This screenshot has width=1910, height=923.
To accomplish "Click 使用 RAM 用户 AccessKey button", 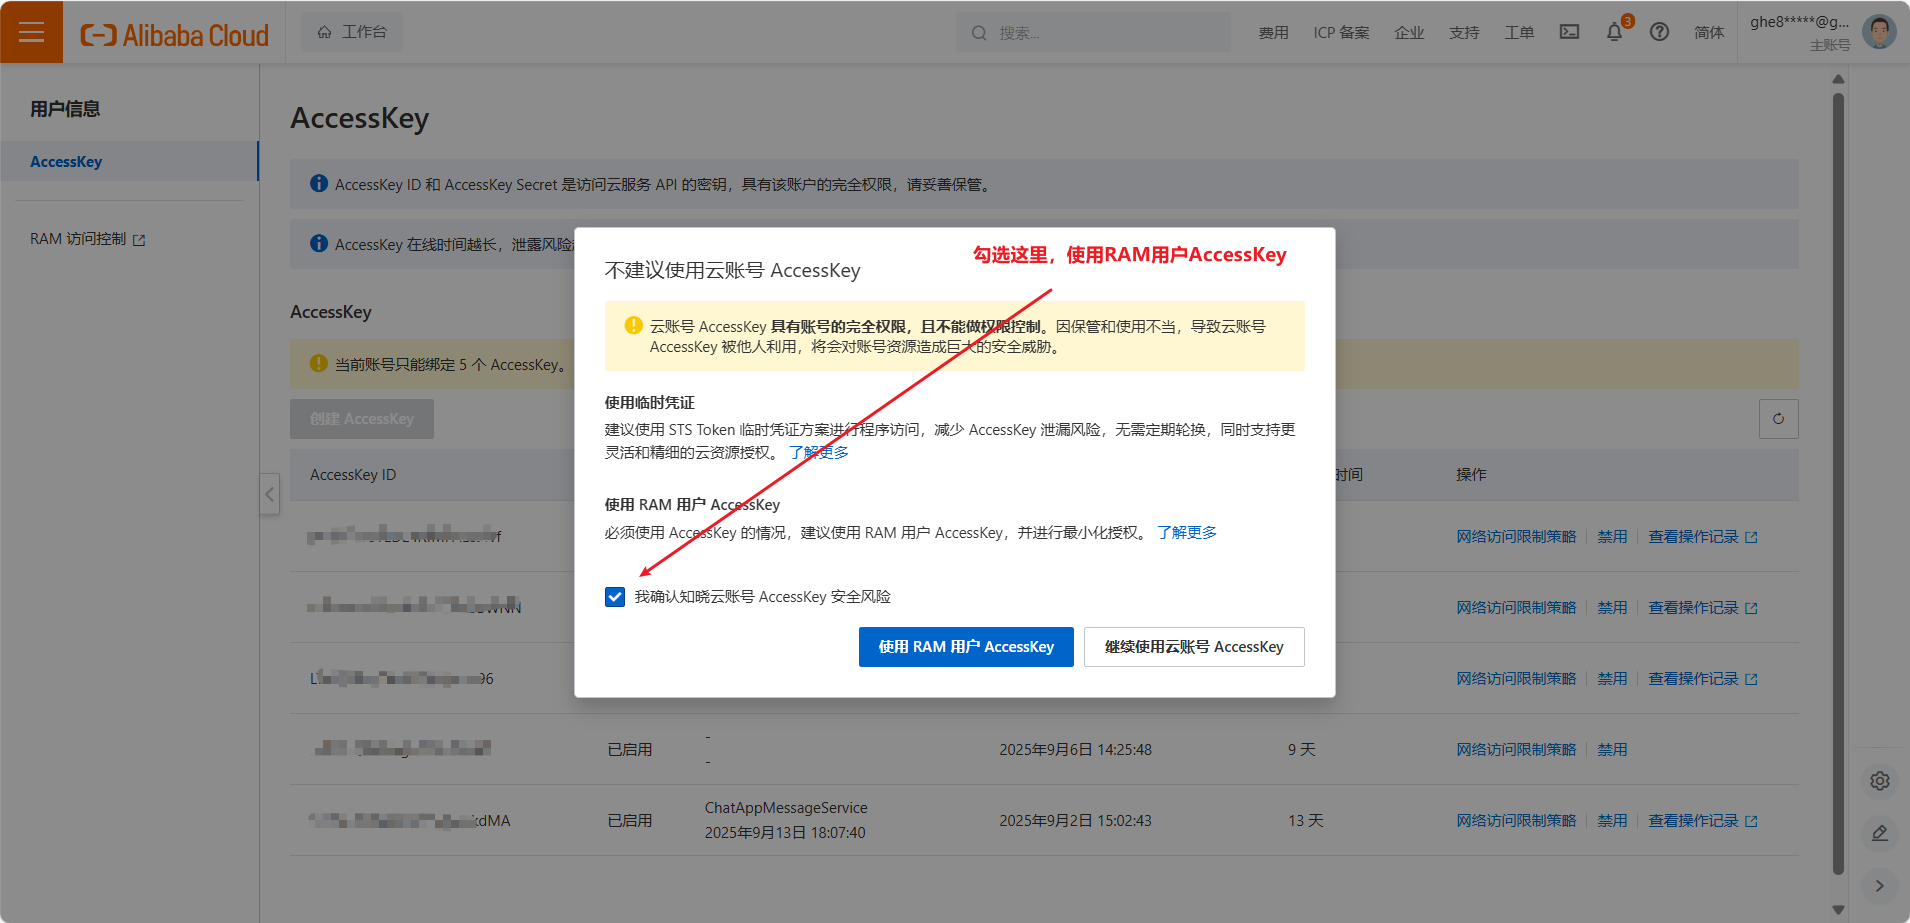I will [965, 647].
